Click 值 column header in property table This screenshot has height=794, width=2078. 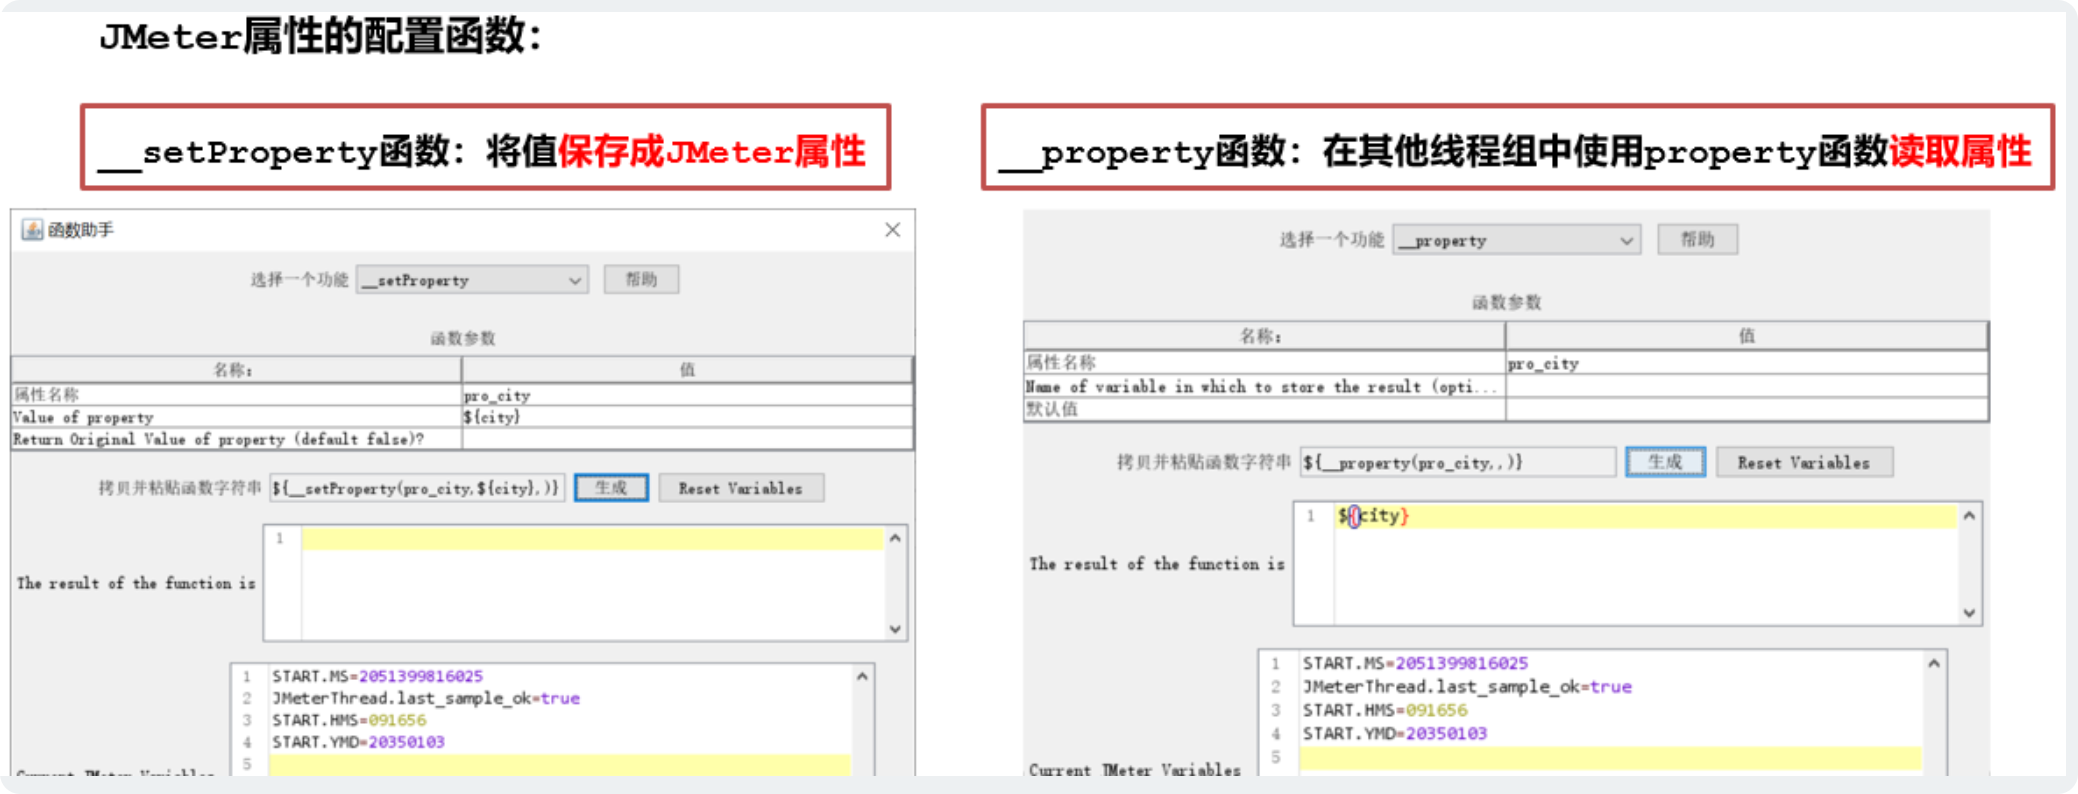[1747, 336]
